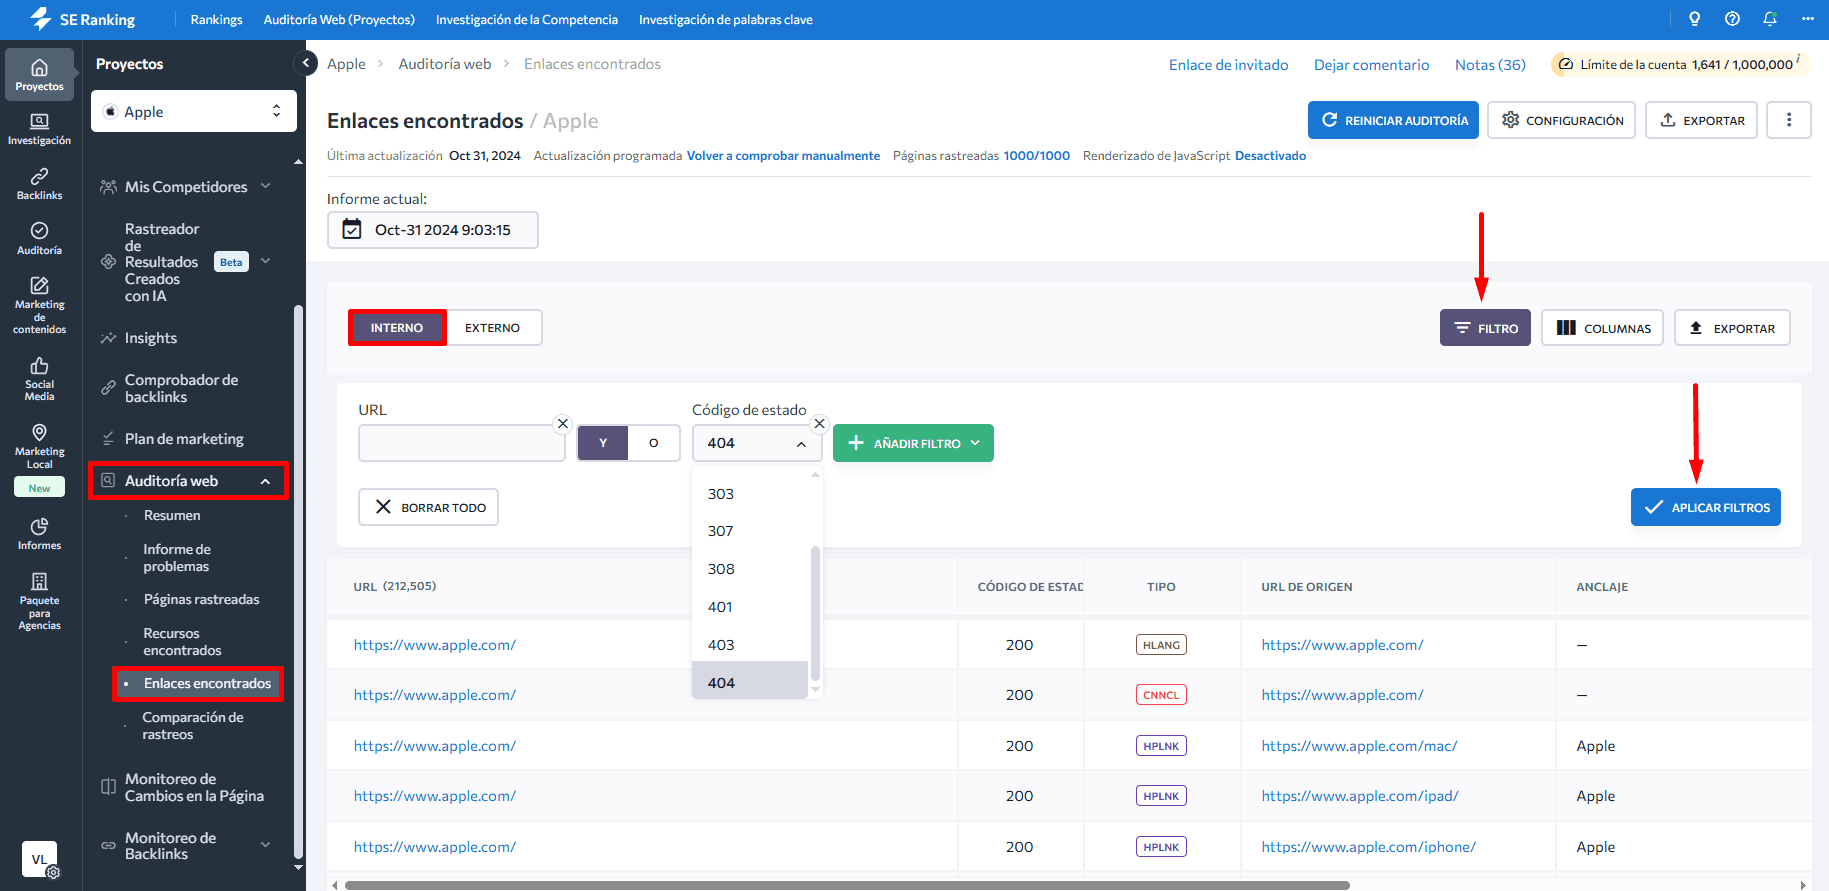Remove the URL filter with its X
Screen dimensions: 1829x891
pyautogui.click(x=563, y=424)
